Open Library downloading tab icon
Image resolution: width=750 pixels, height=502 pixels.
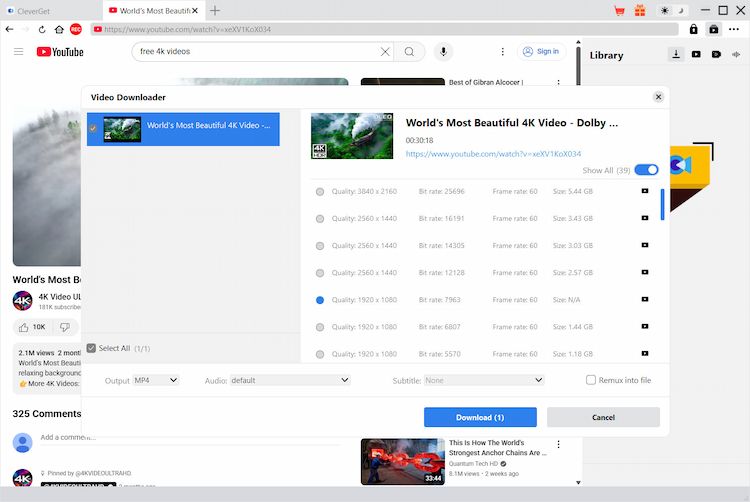pos(677,55)
